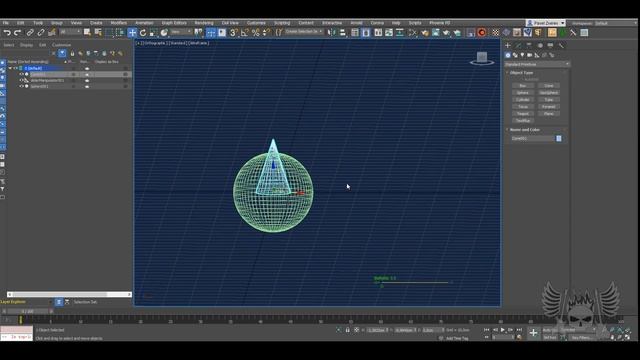The height and width of the screenshot is (360, 640).
Task: Select the Lights category icon
Action: click(522, 55)
